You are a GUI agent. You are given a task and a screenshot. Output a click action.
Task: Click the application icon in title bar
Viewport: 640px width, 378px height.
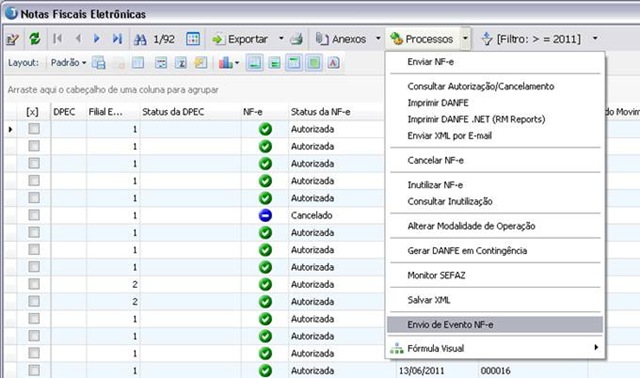click(x=11, y=13)
